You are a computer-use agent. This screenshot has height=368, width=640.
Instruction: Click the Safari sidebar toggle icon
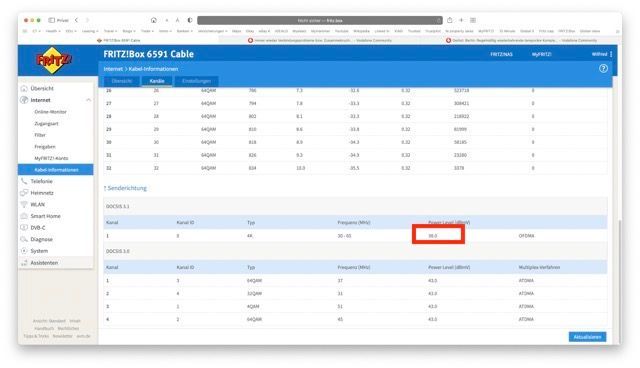tap(52, 20)
